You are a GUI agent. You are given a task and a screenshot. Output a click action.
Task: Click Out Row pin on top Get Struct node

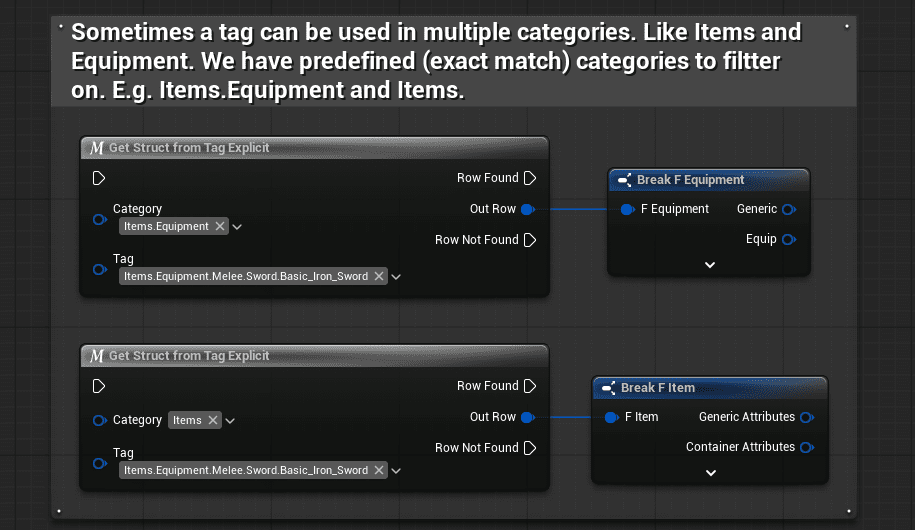click(528, 209)
